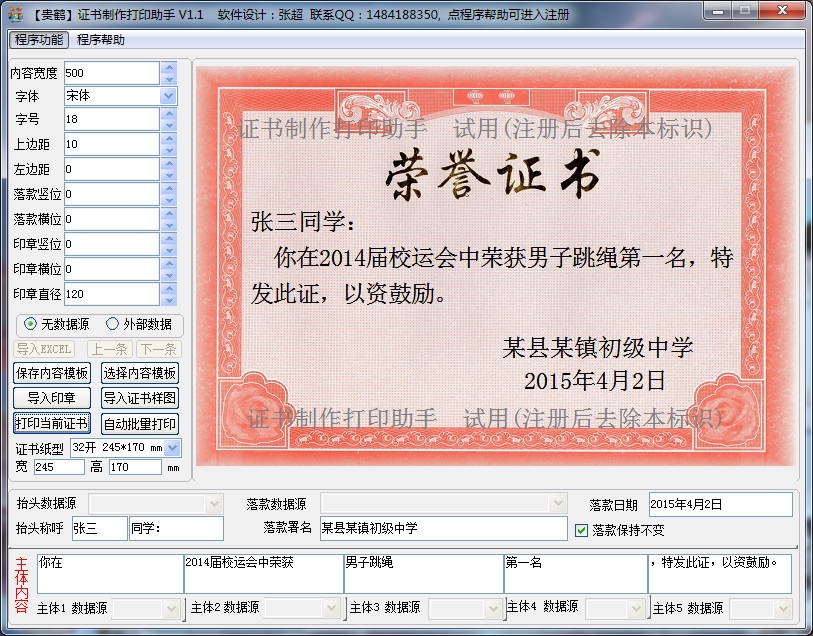Click the 选择内容模板 button
The width and height of the screenshot is (813, 636).
140,373
